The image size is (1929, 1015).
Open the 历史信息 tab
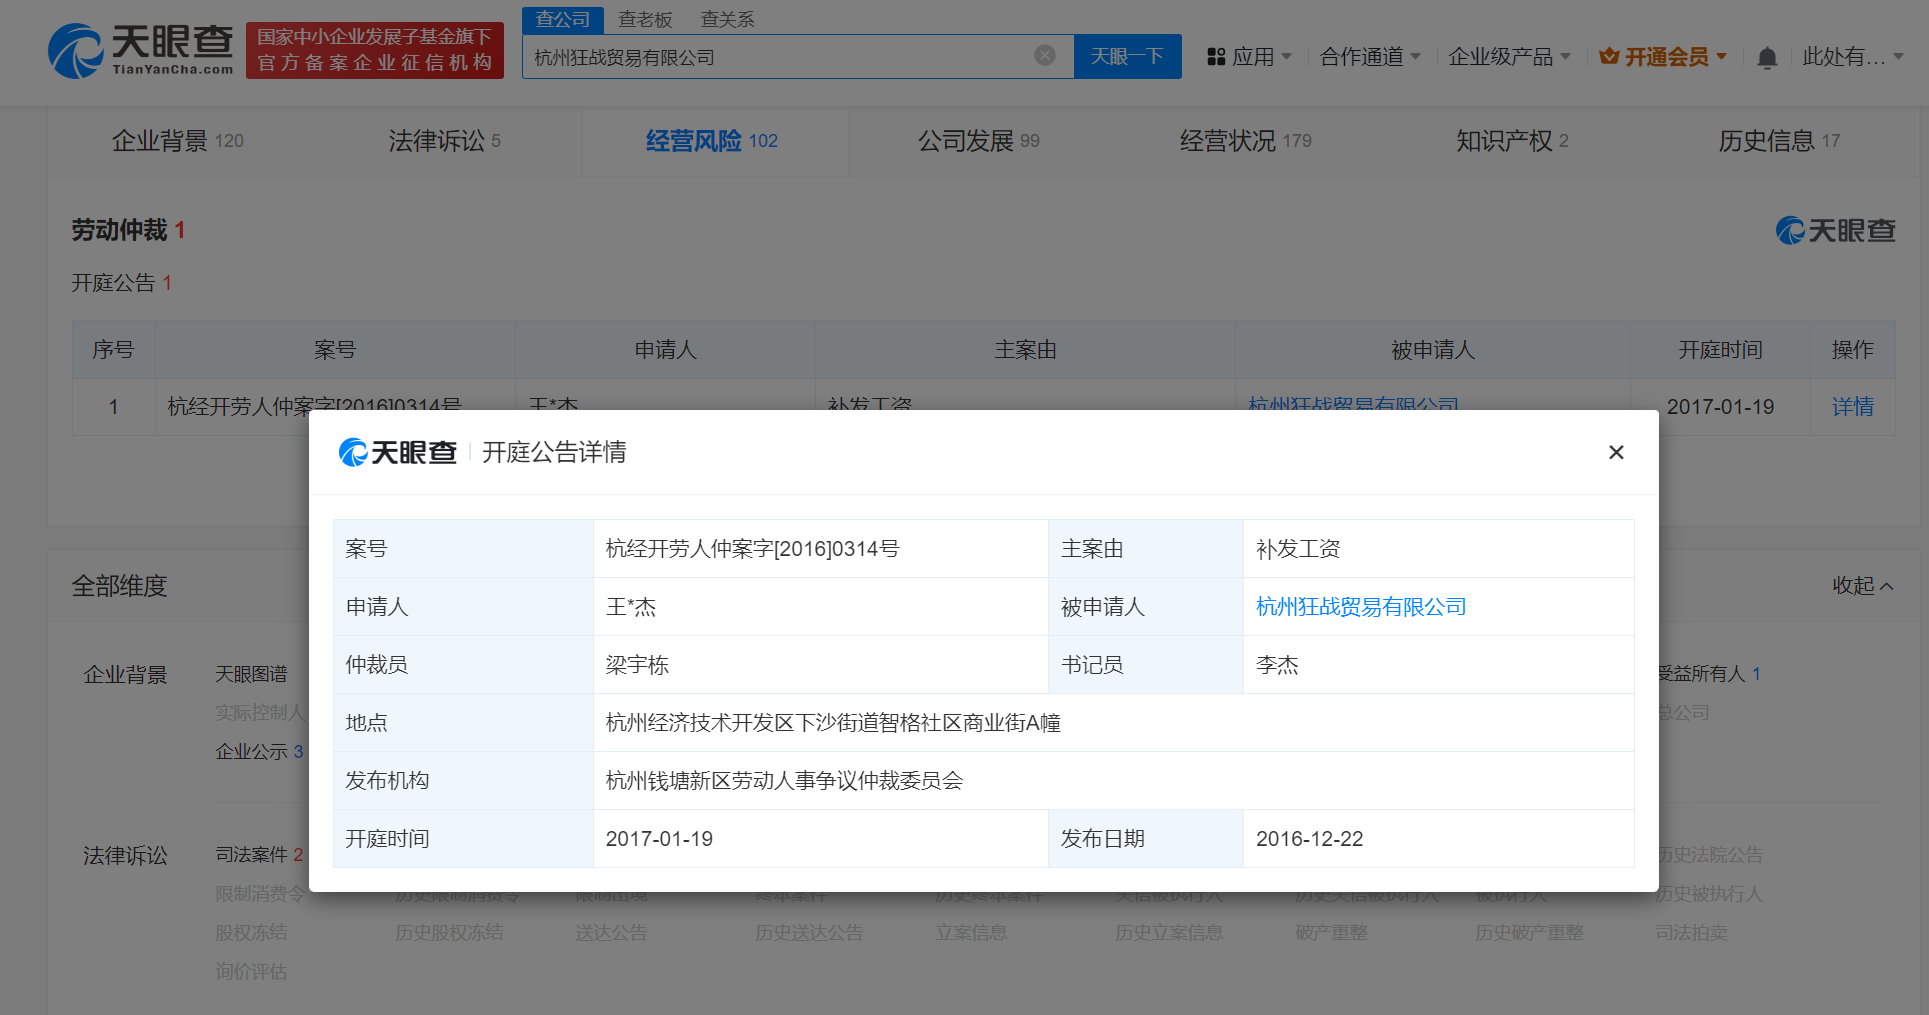1779,141
